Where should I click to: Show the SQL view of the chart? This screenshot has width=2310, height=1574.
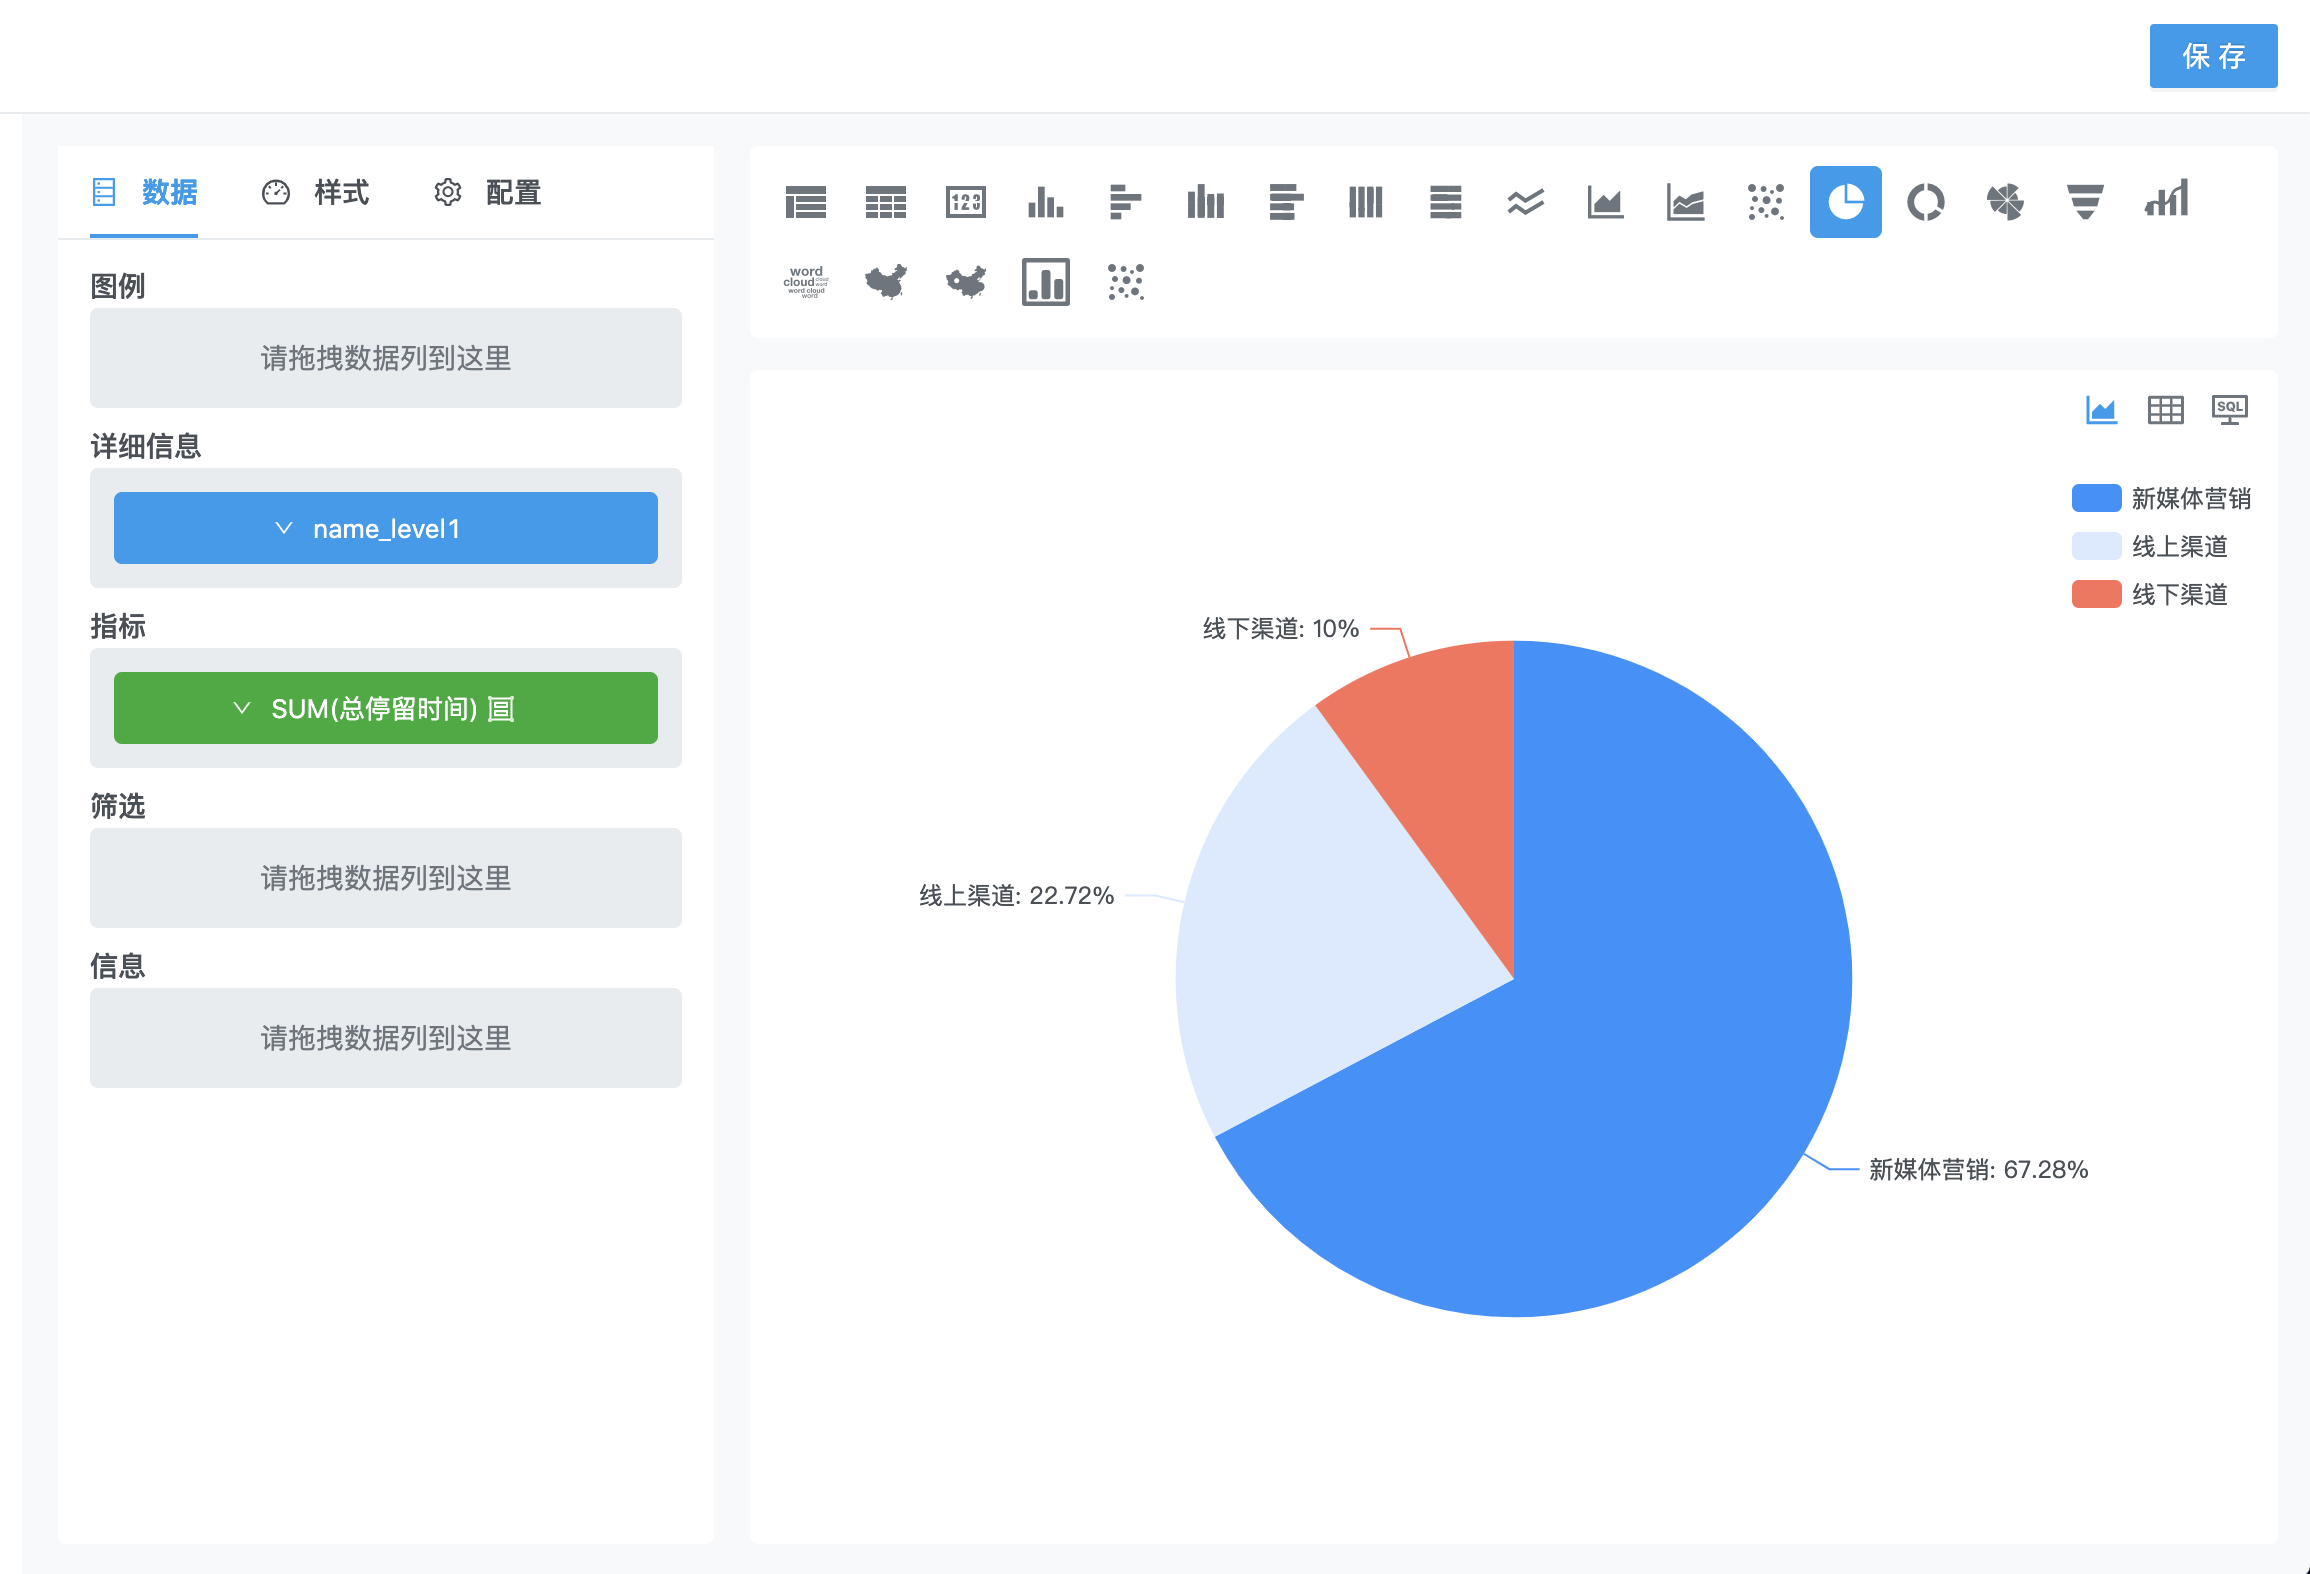pyautogui.click(x=2229, y=410)
